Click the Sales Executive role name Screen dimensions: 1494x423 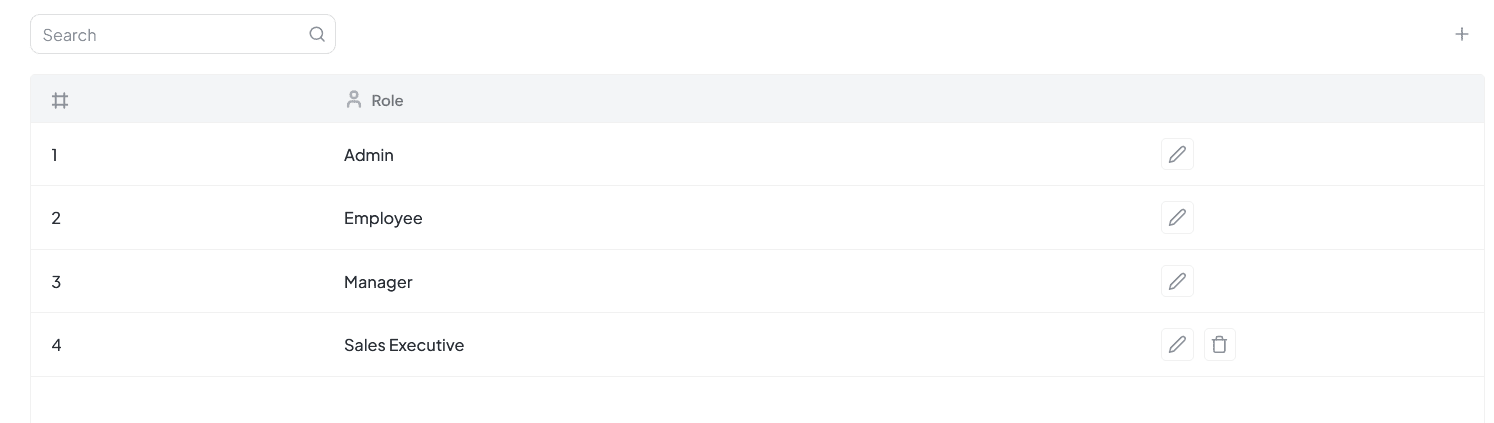[404, 345]
